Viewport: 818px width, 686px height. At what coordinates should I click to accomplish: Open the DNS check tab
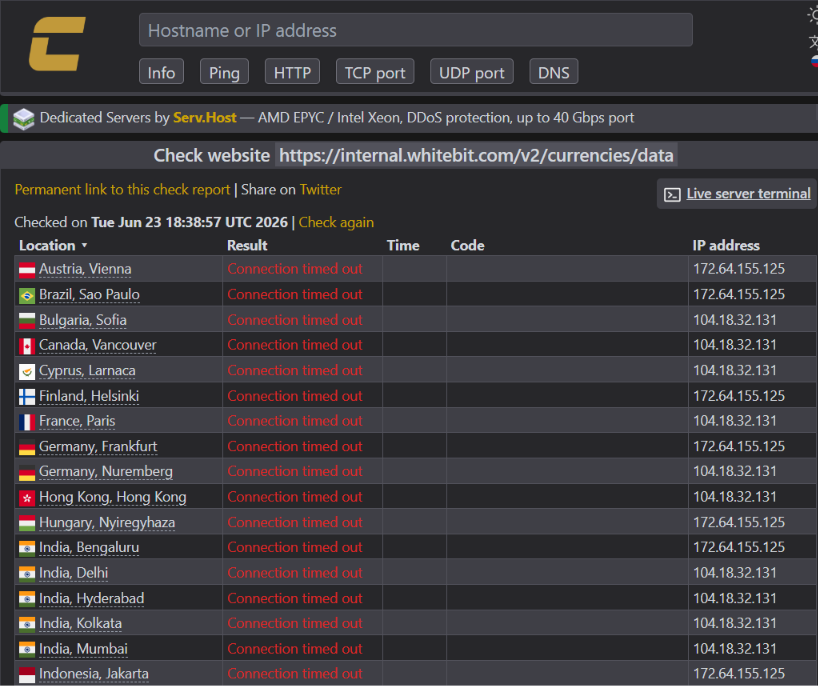554,71
